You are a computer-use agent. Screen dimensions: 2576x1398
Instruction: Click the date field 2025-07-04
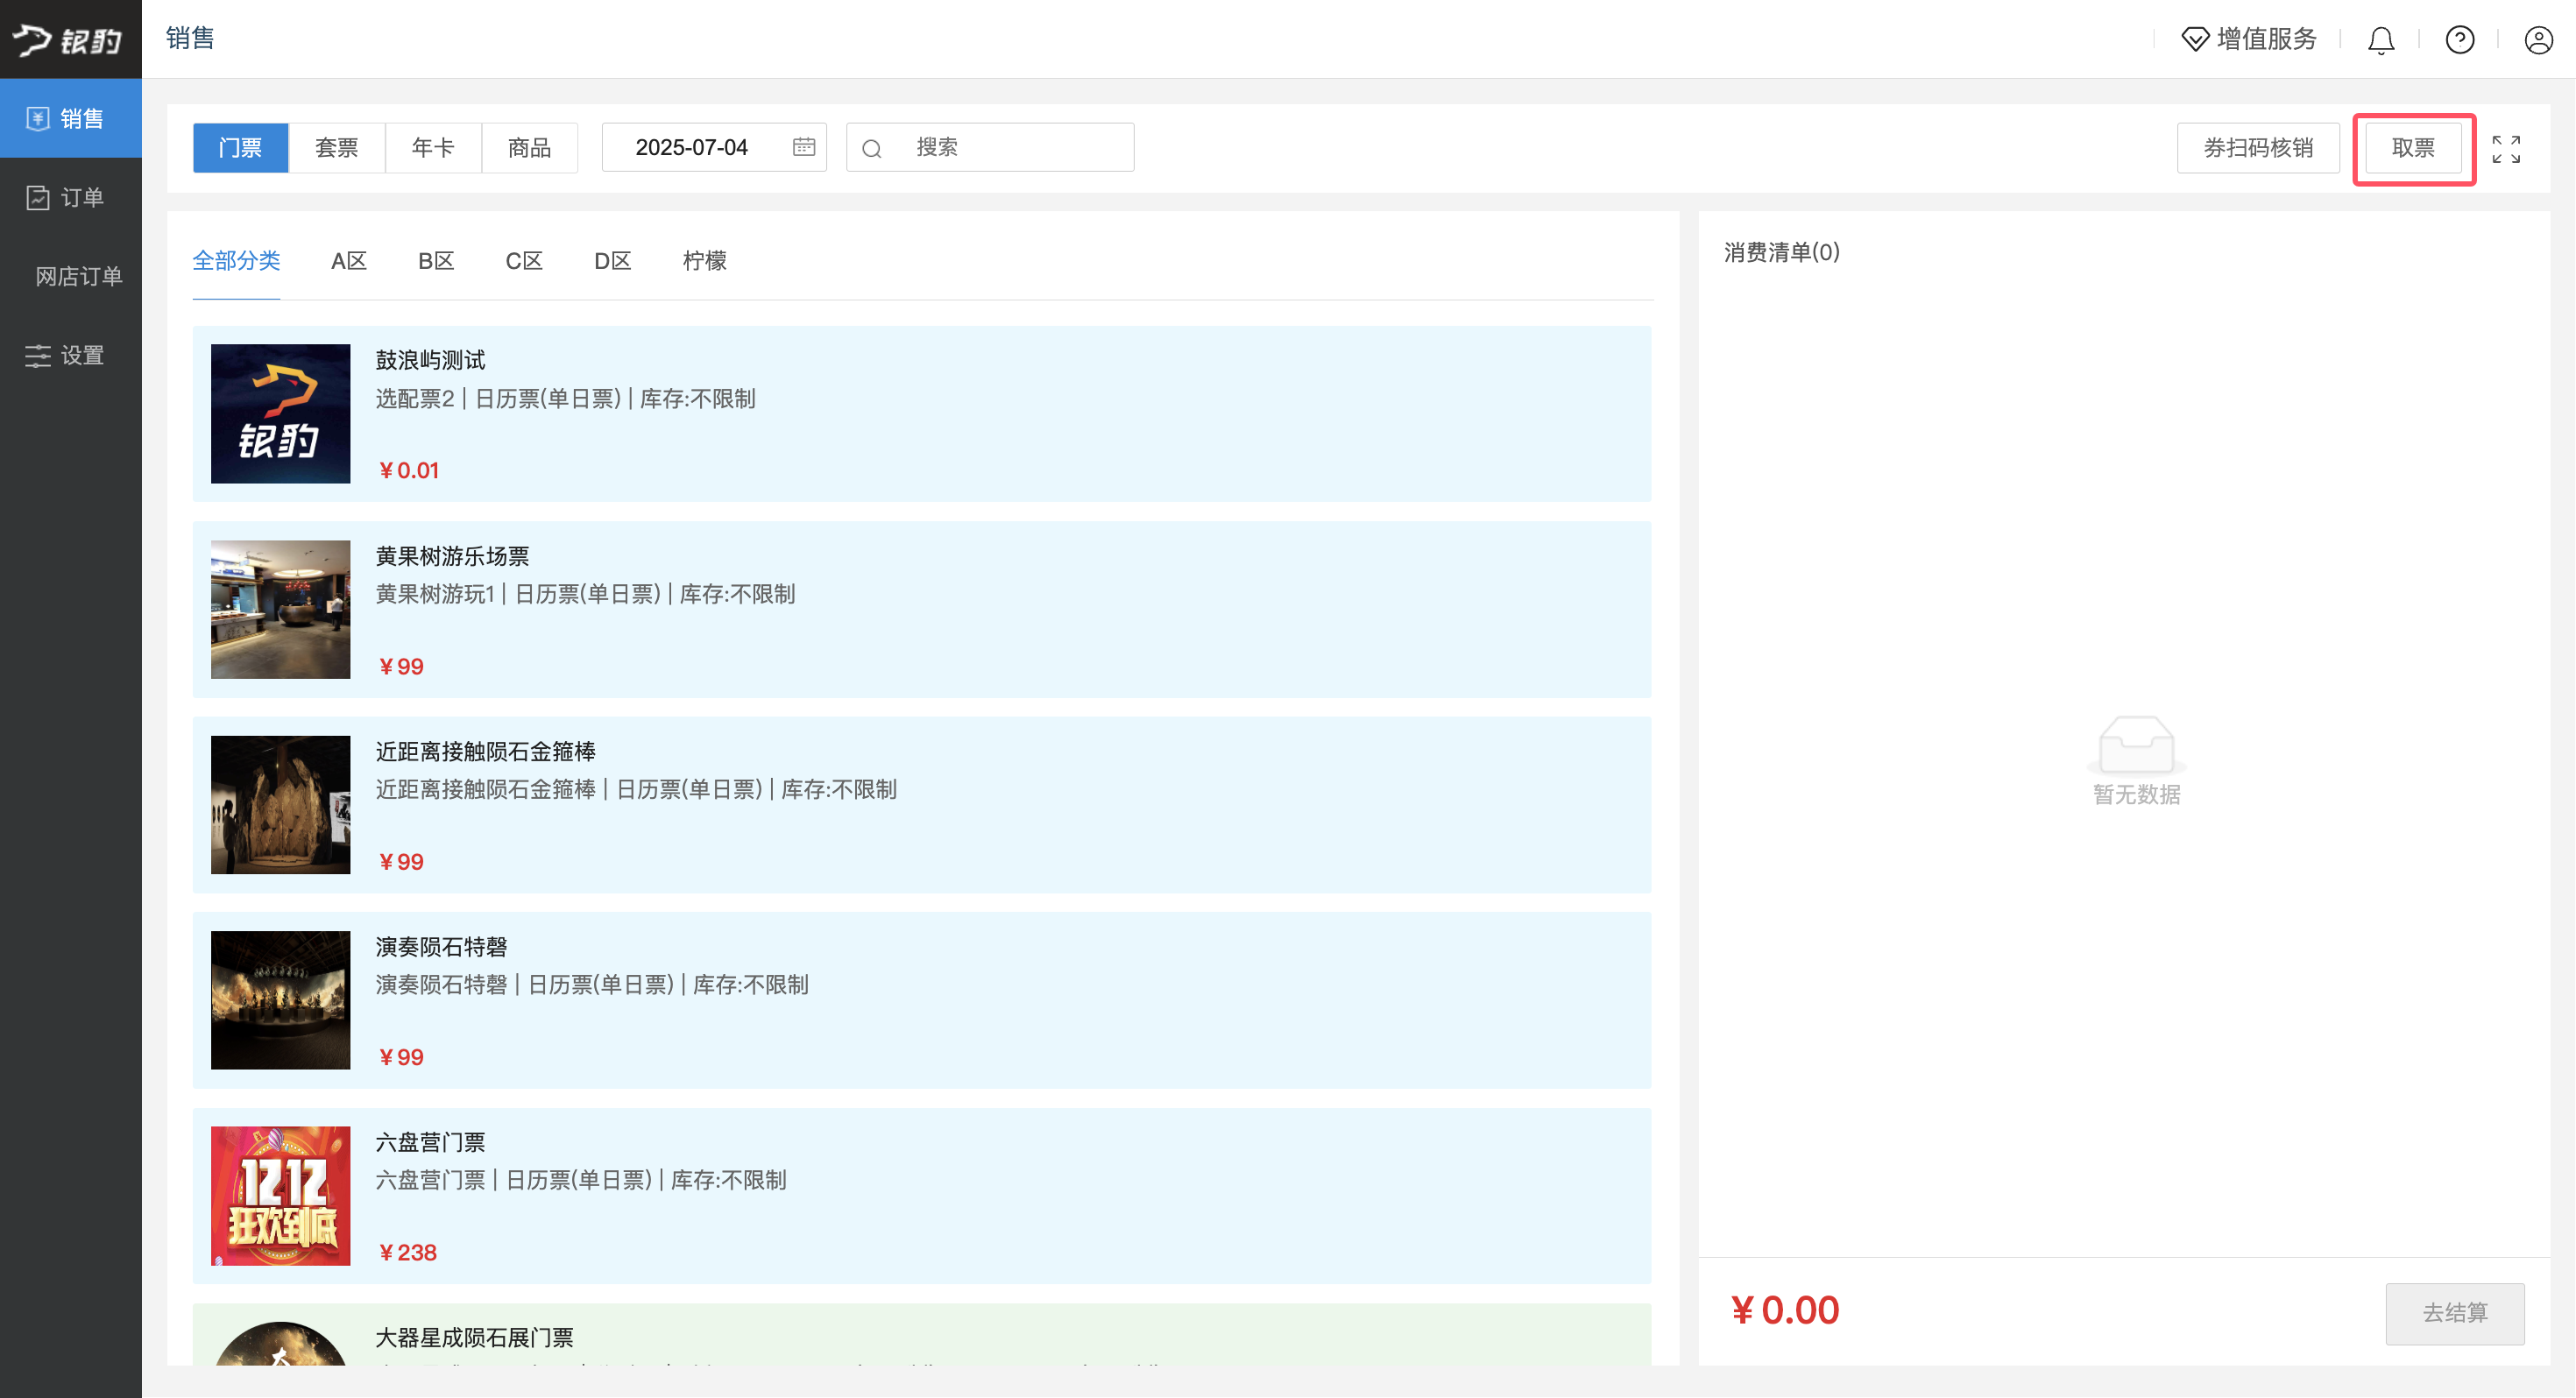click(714, 147)
